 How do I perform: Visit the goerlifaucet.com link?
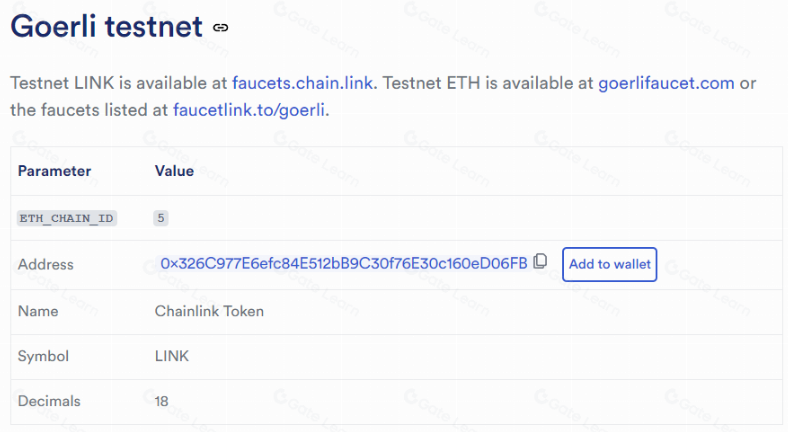click(x=666, y=83)
